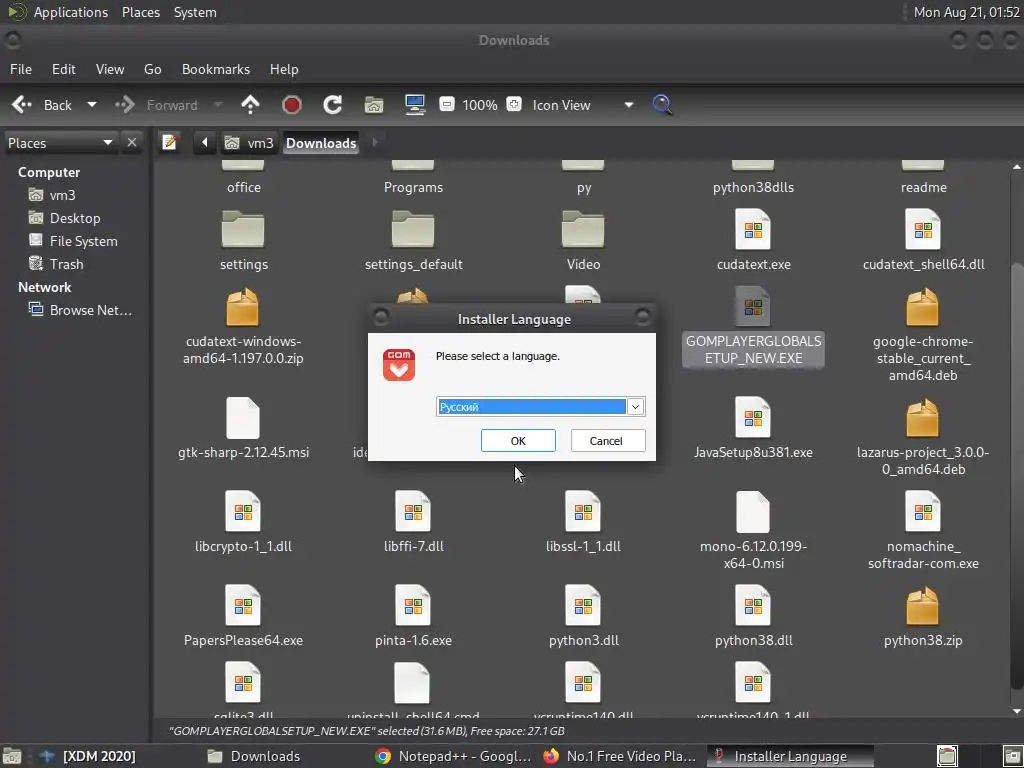The width and height of the screenshot is (1024, 768).
Task: Reload the current folder
Action: (332, 105)
